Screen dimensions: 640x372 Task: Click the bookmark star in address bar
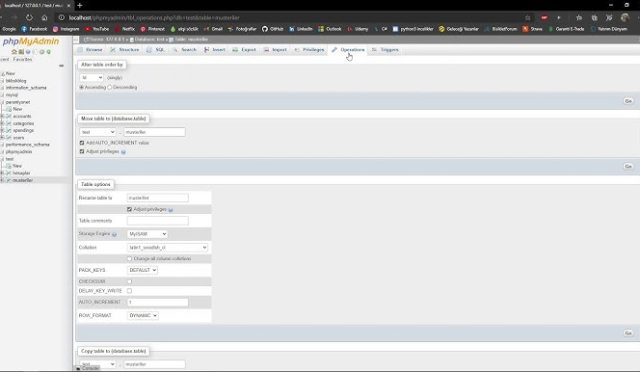[528, 18]
